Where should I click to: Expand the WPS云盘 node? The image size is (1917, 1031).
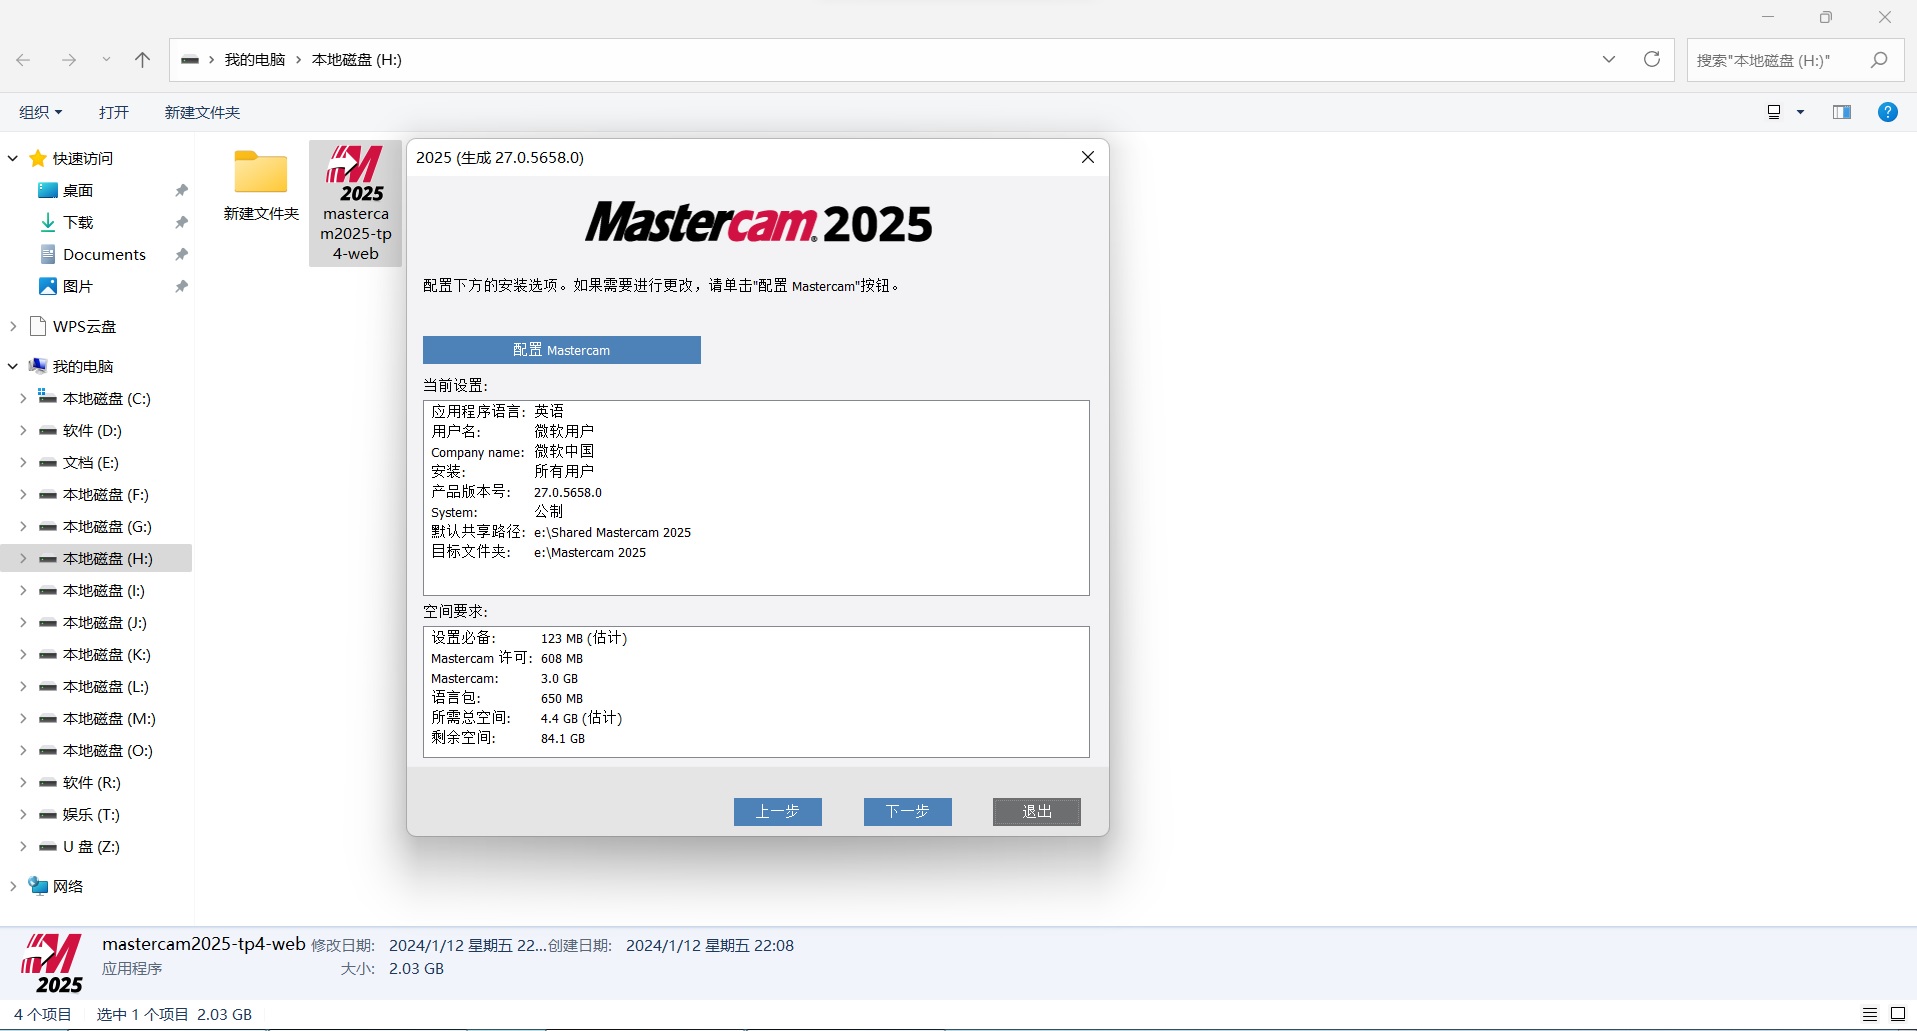coord(13,326)
